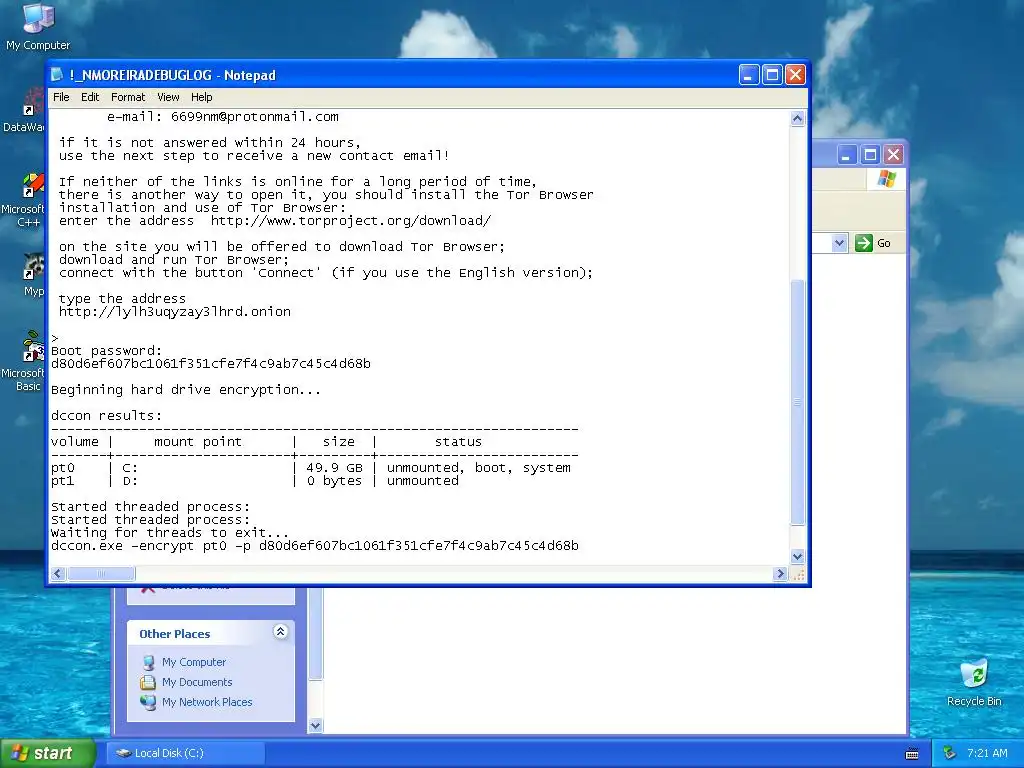
Task: Close the Explorer window behind Notepad
Action: click(x=893, y=155)
